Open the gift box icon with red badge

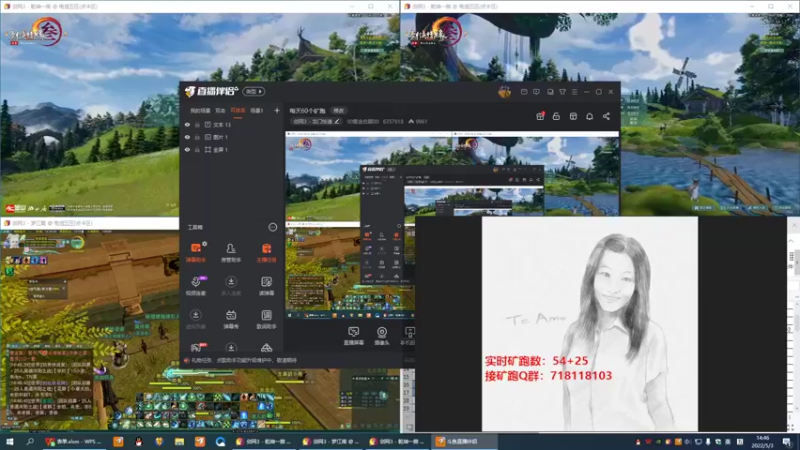point(540,116)
